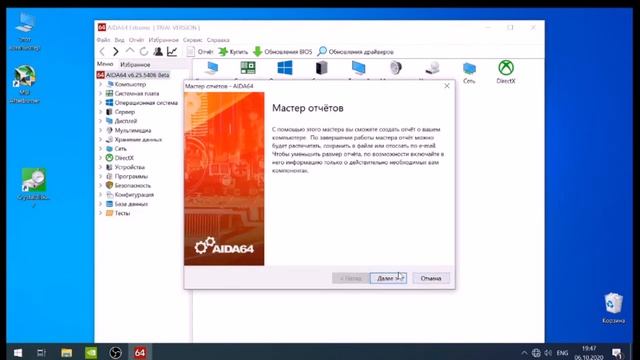Open the DirectX Xbox icon in the content pane

click(x=506, y=72)
